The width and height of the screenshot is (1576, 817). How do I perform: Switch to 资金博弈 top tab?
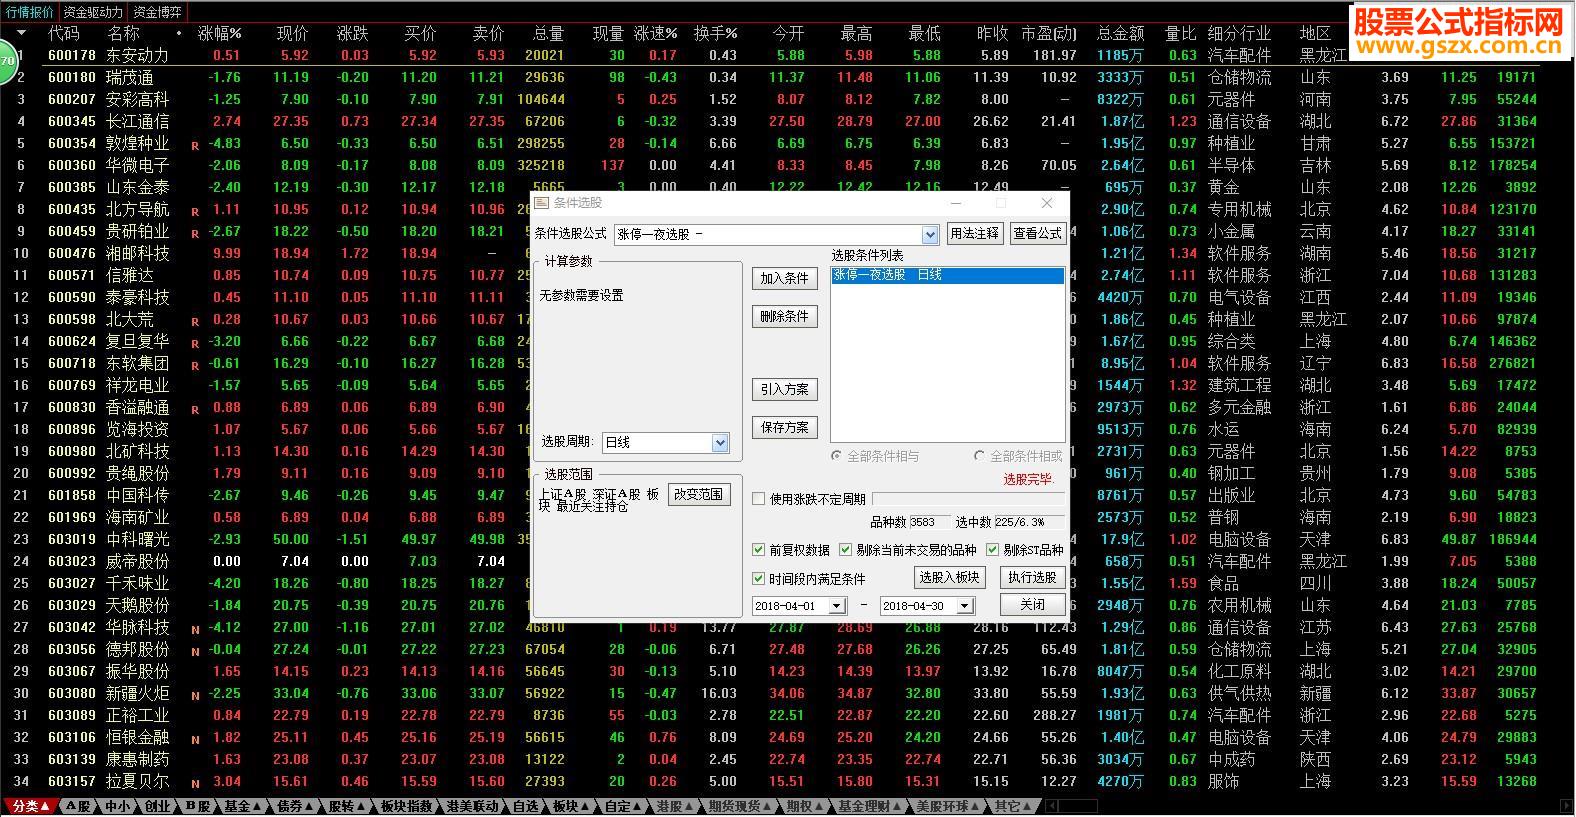pyautogui.click(x=158, y=12)
